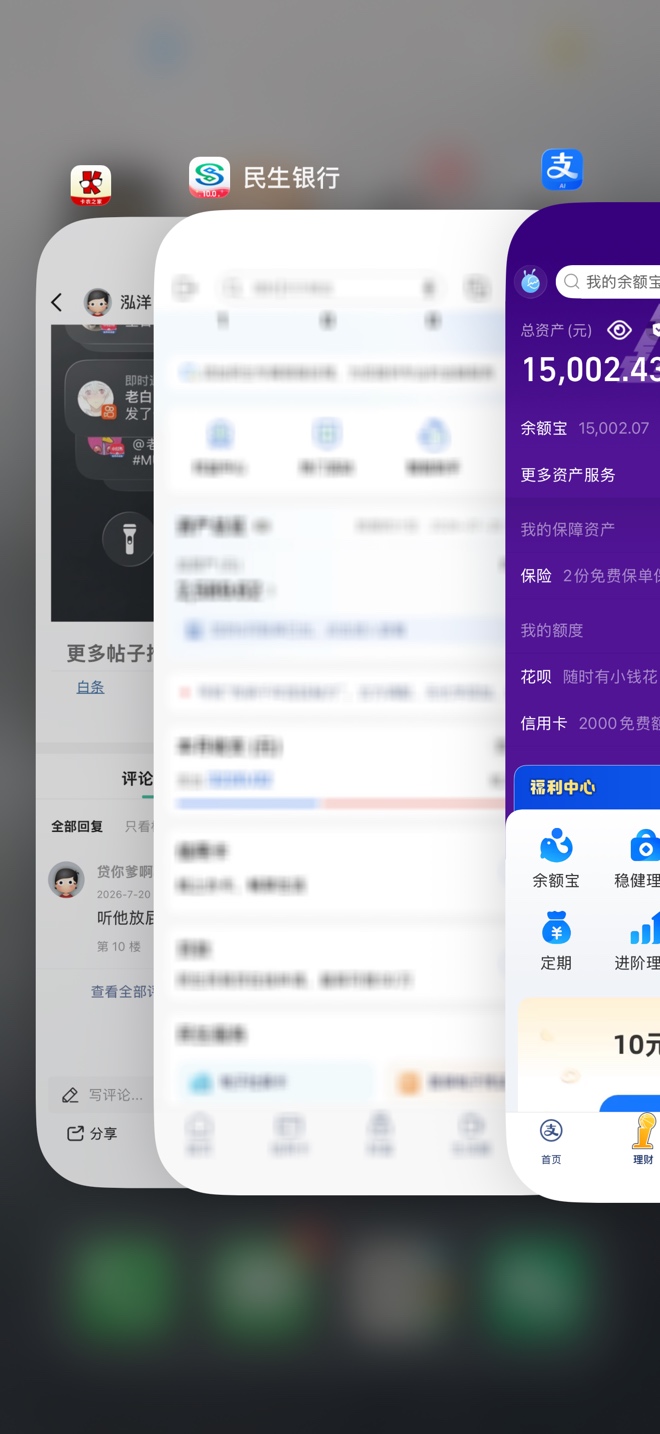Open the 查看全部评 link under the comment
660x1434 pixels.
click(x=123, y=991)
